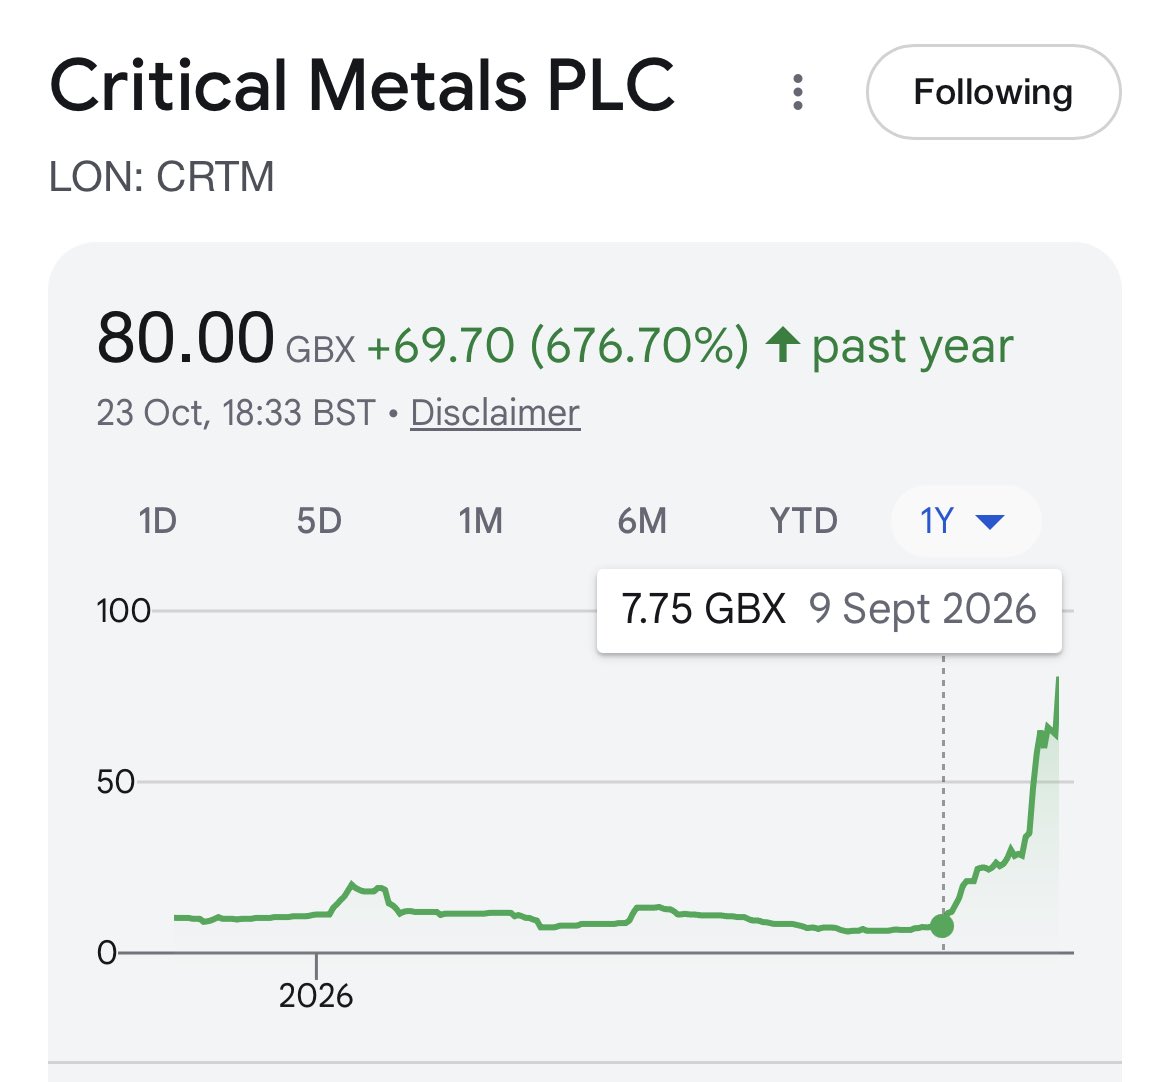
Task: Open the Disclaimer link
Action: tap(495, 413)
